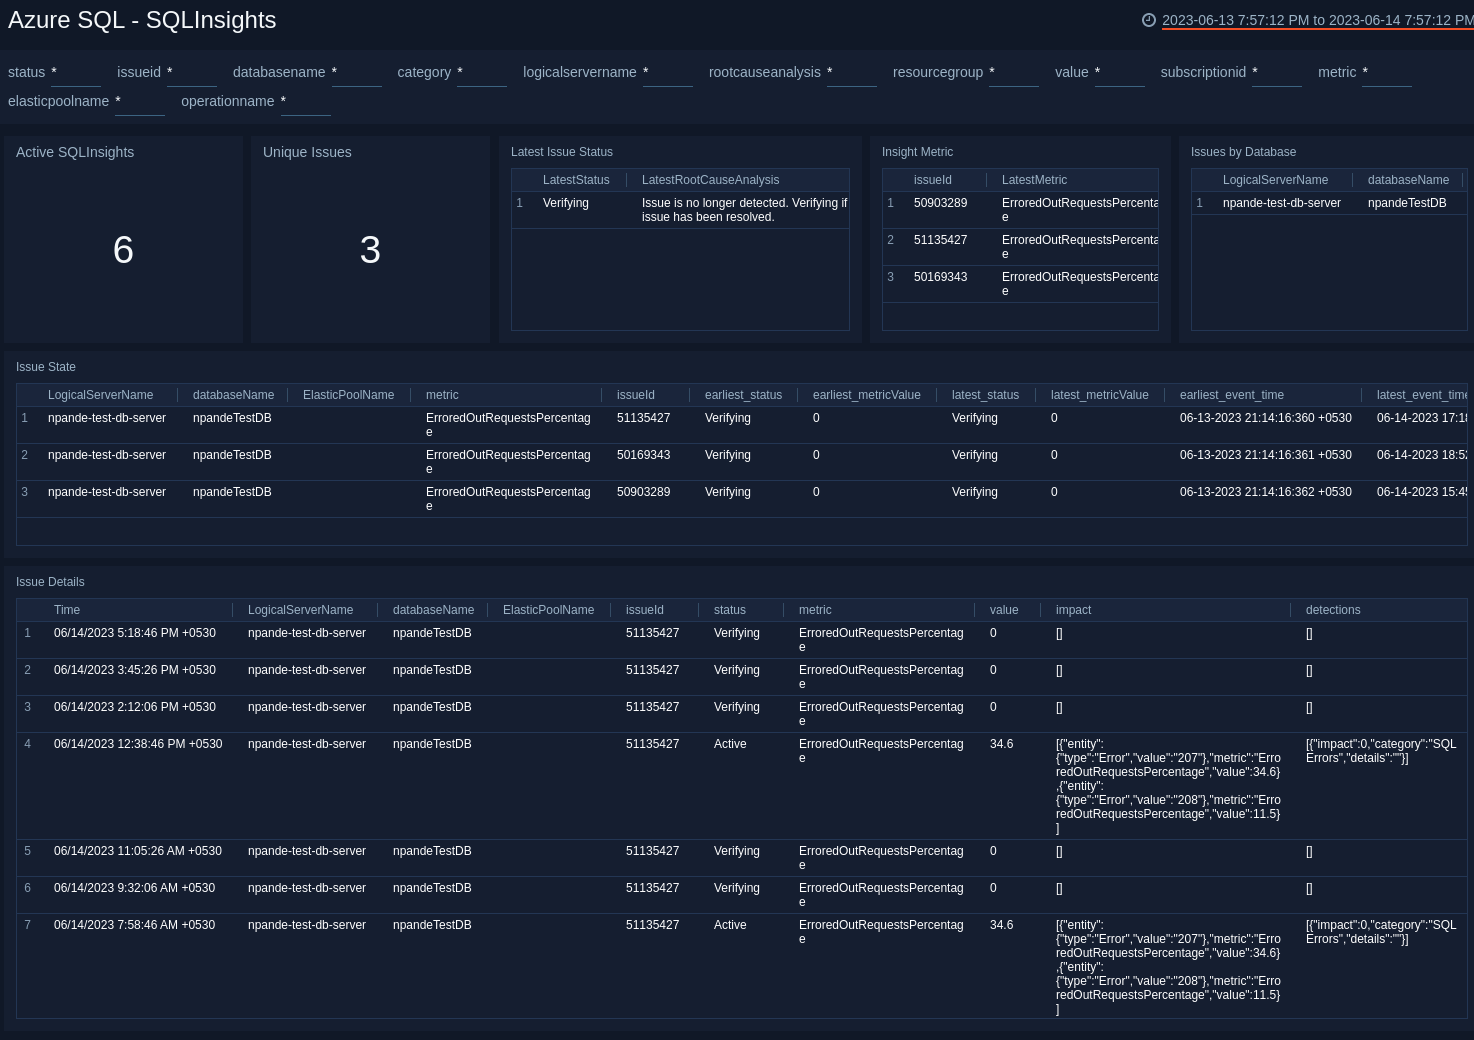Click the Issue Details panel title
The width and height of the screenshot is (1474, 1040).
[50, 582]
